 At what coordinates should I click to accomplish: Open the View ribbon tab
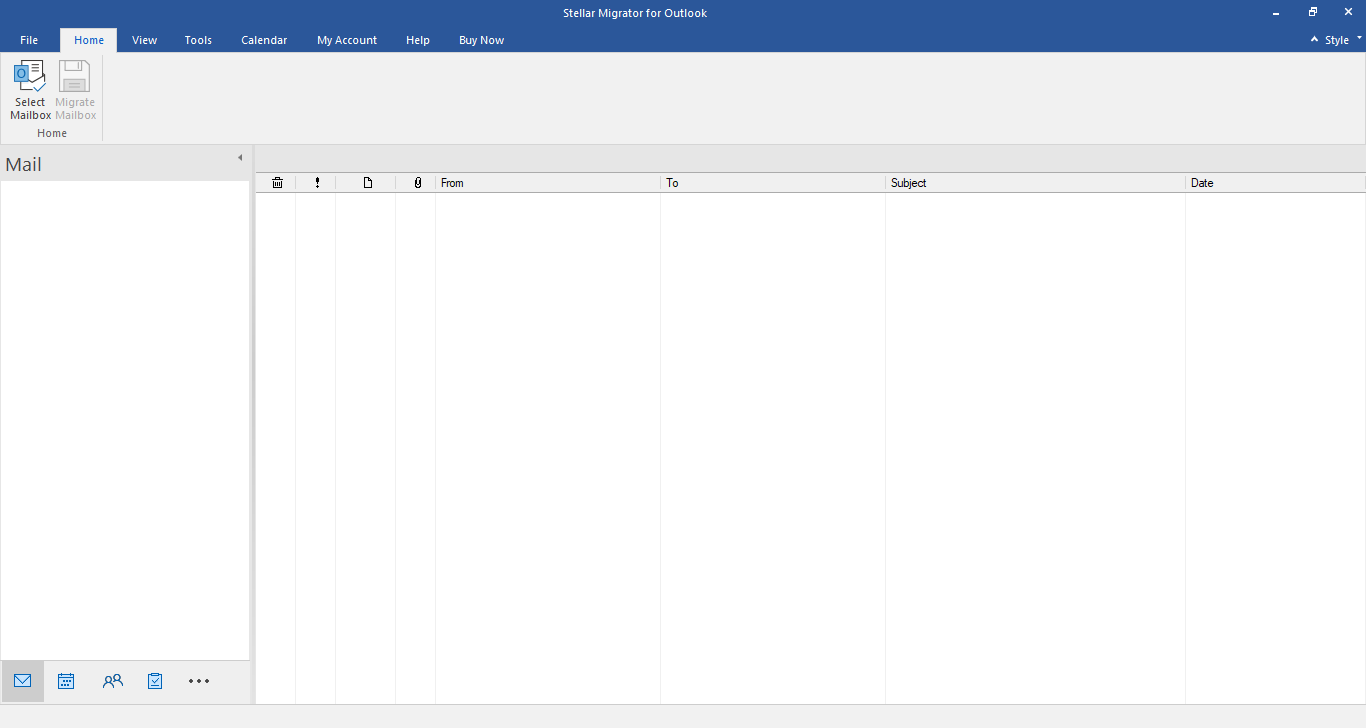[x=144, y=40]
